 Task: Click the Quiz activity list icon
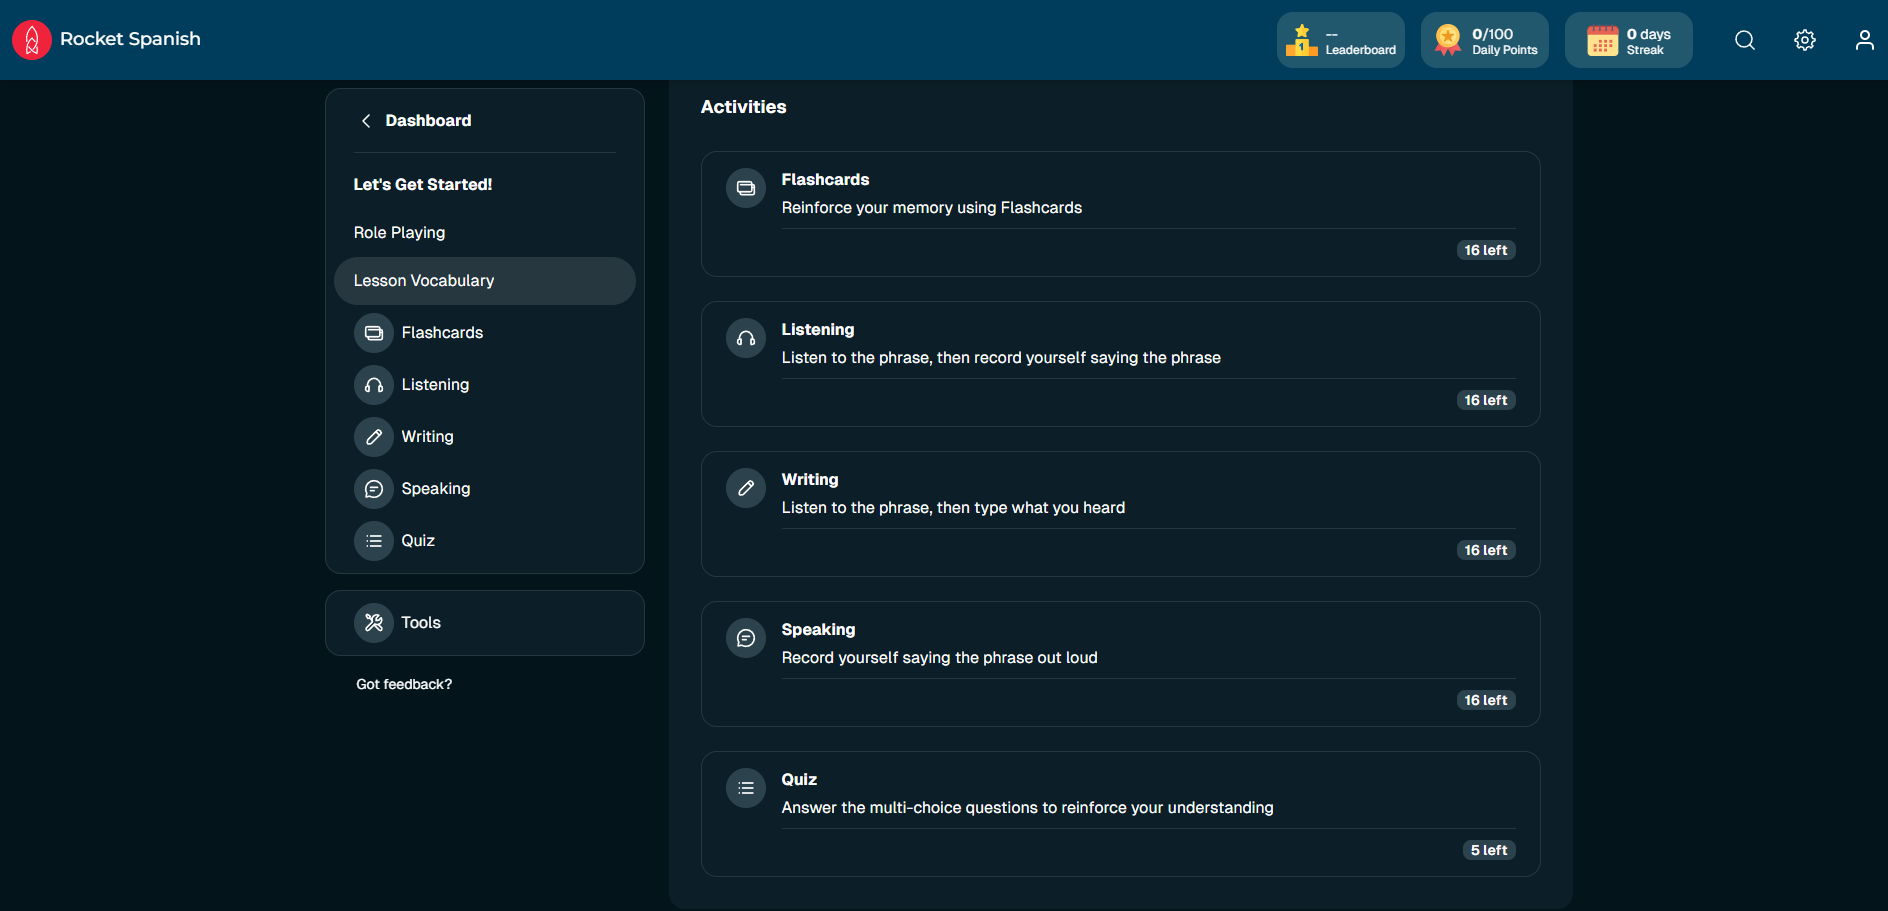(x=746, y=788)
